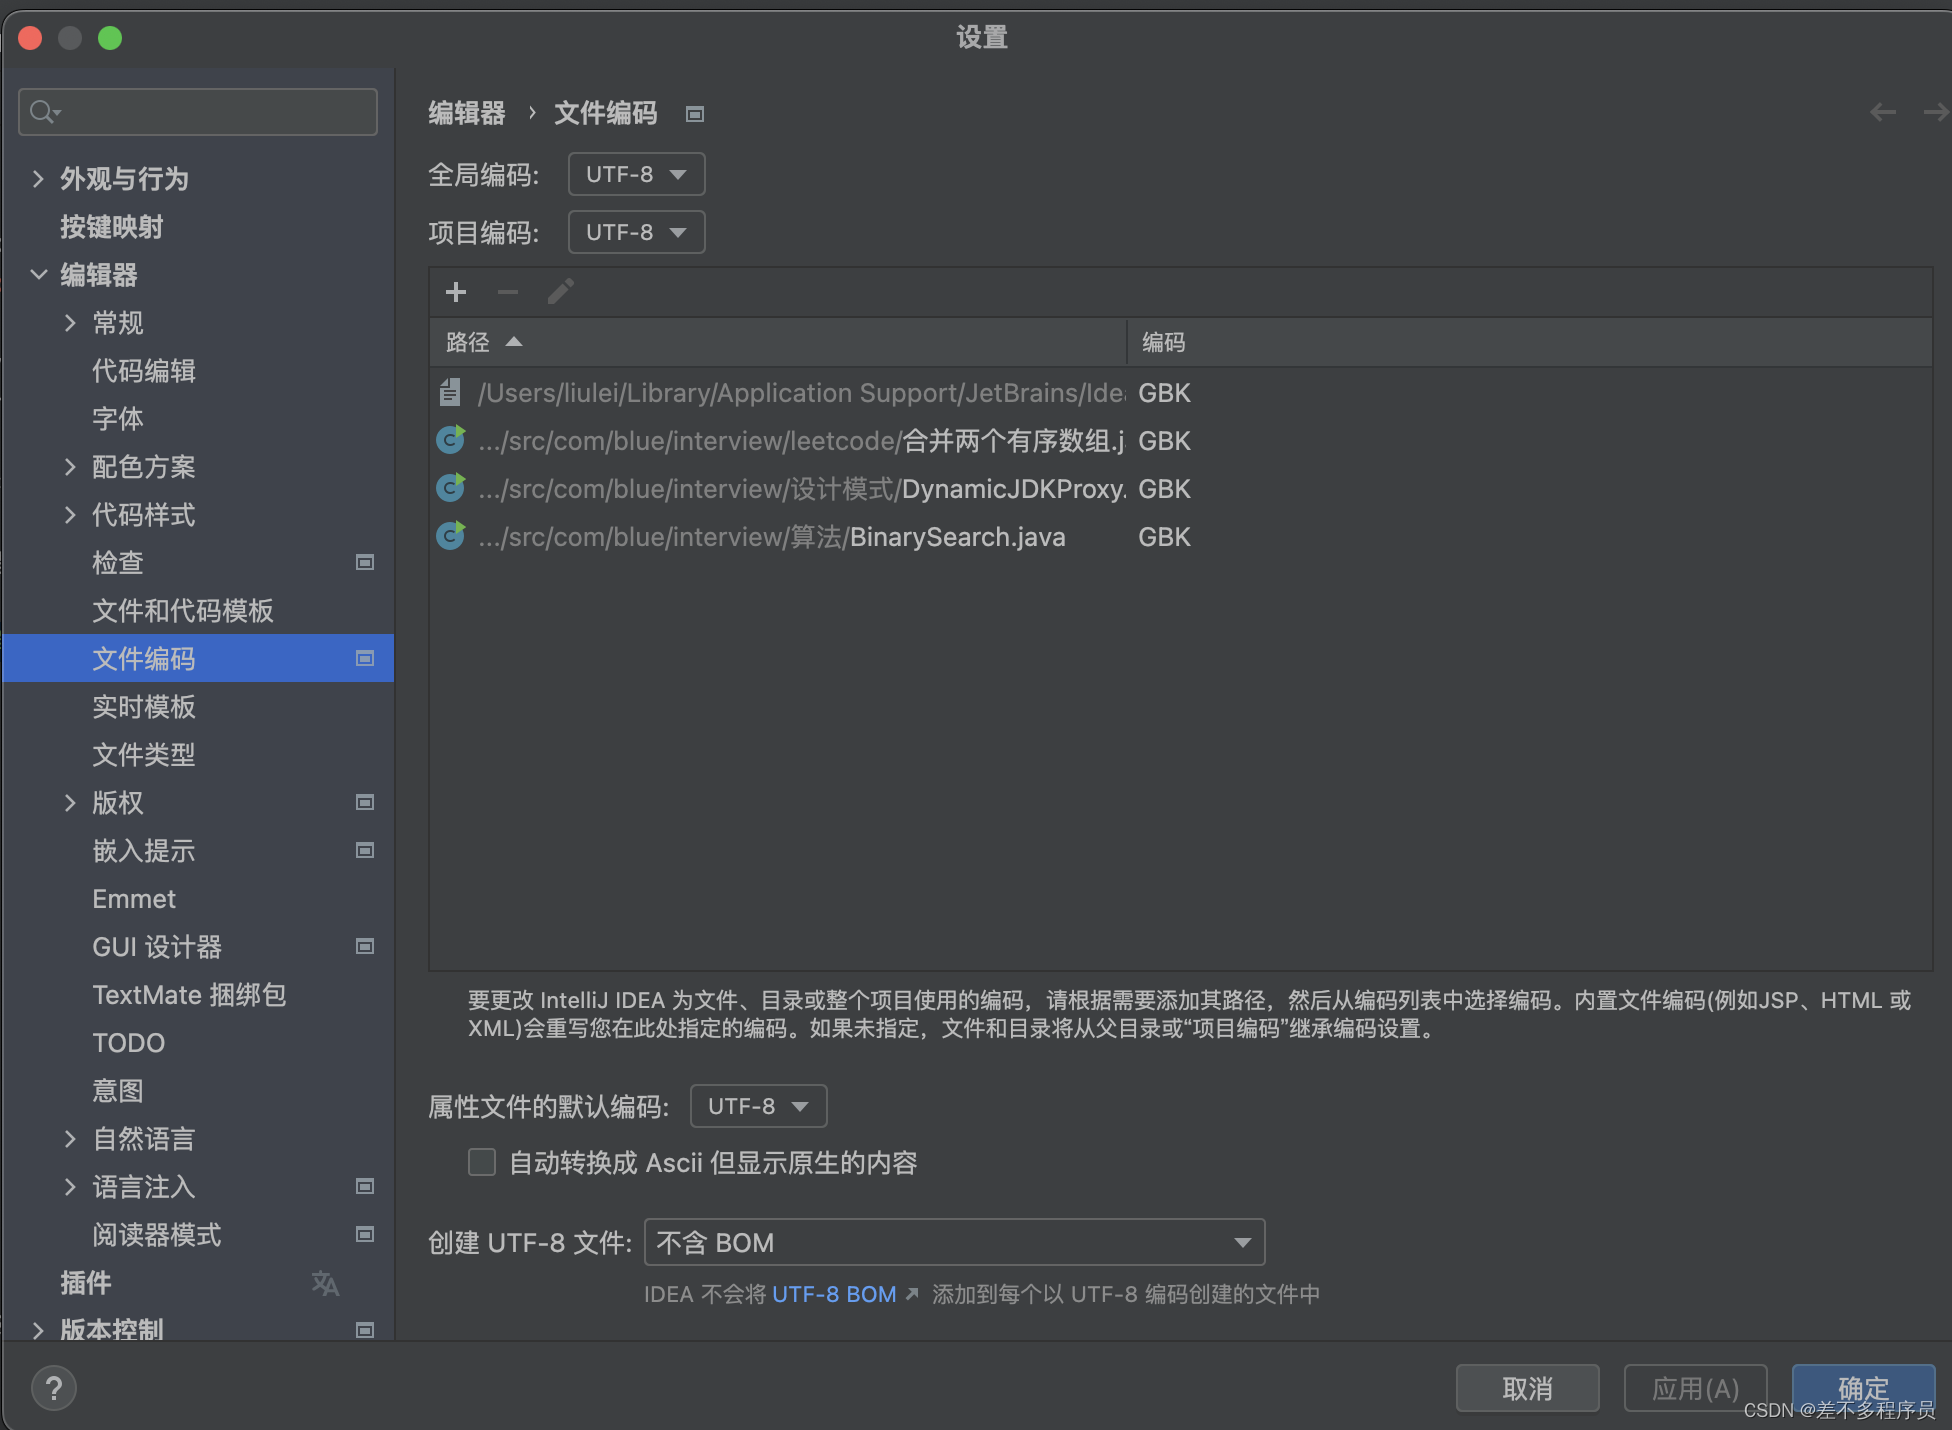Select Emmet in settings tree

[134, 899]
